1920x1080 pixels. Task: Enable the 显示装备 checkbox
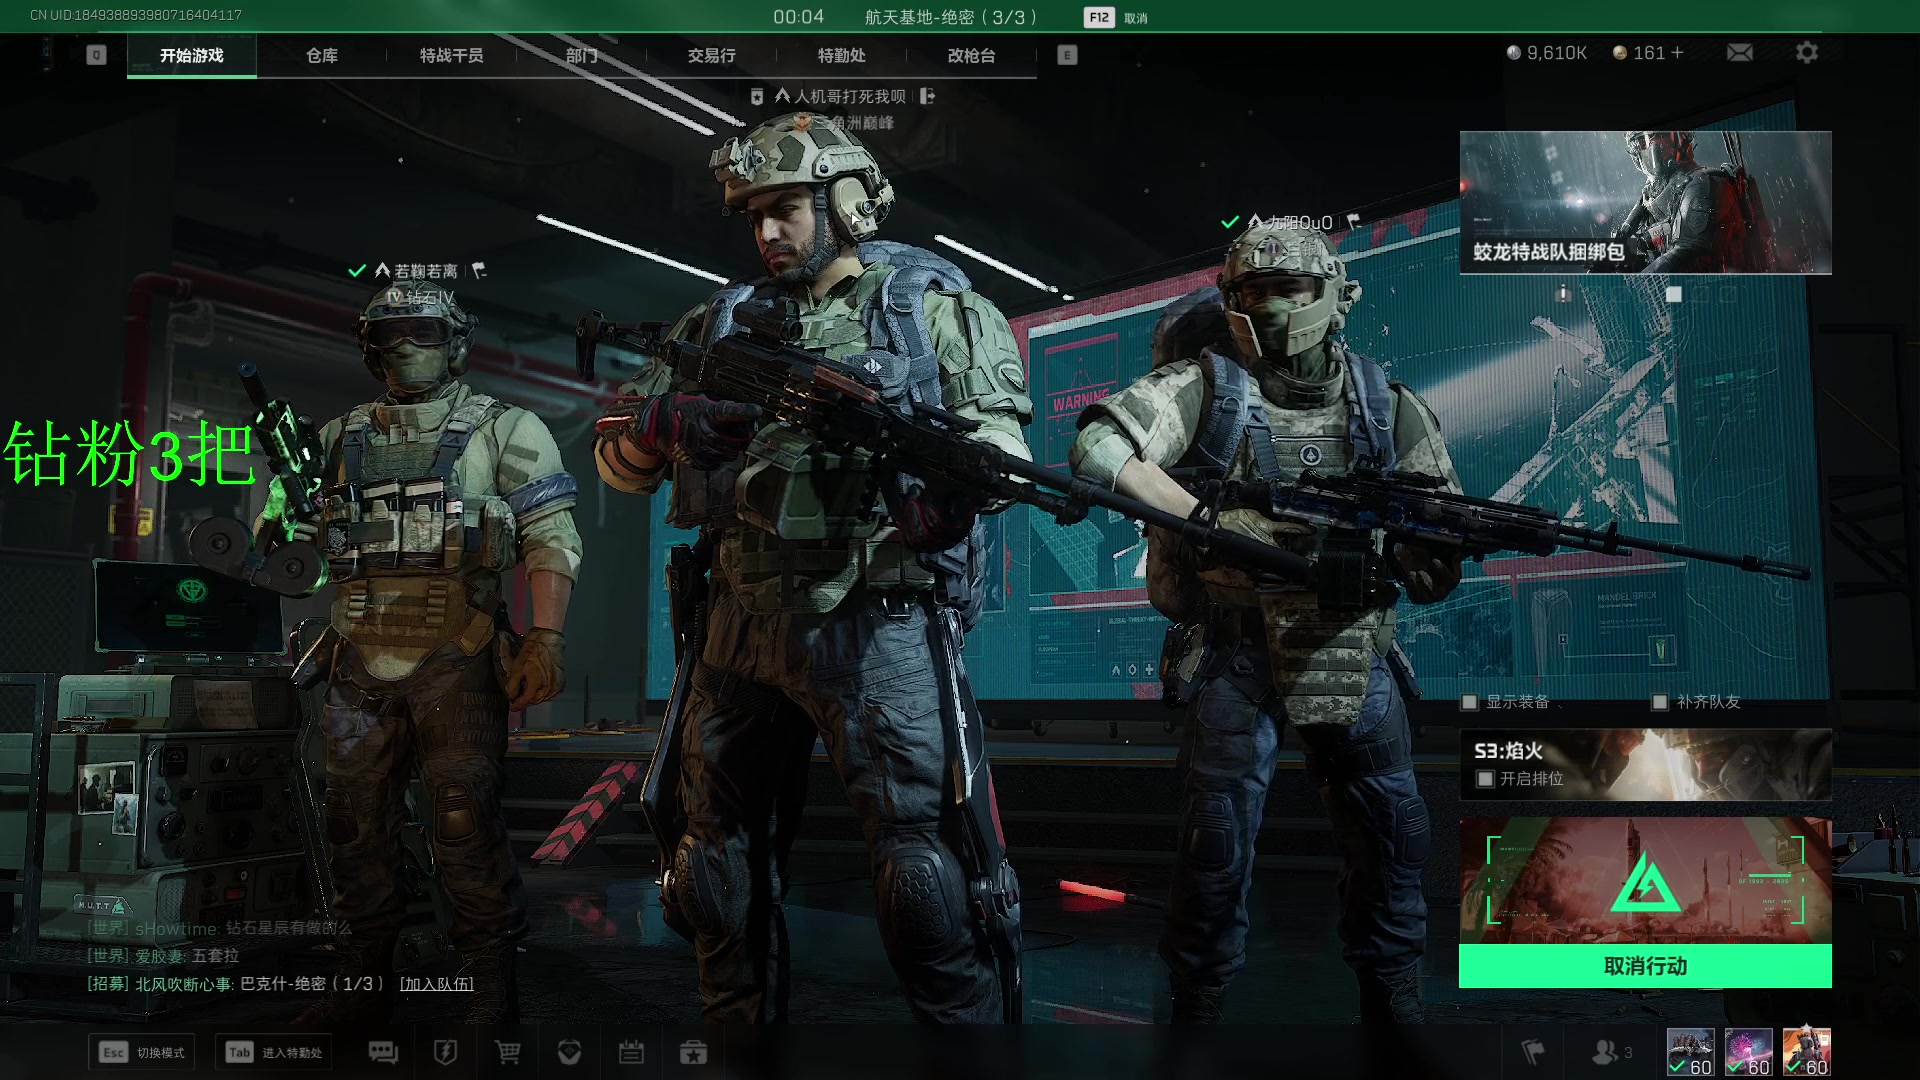click(1469, 702)
